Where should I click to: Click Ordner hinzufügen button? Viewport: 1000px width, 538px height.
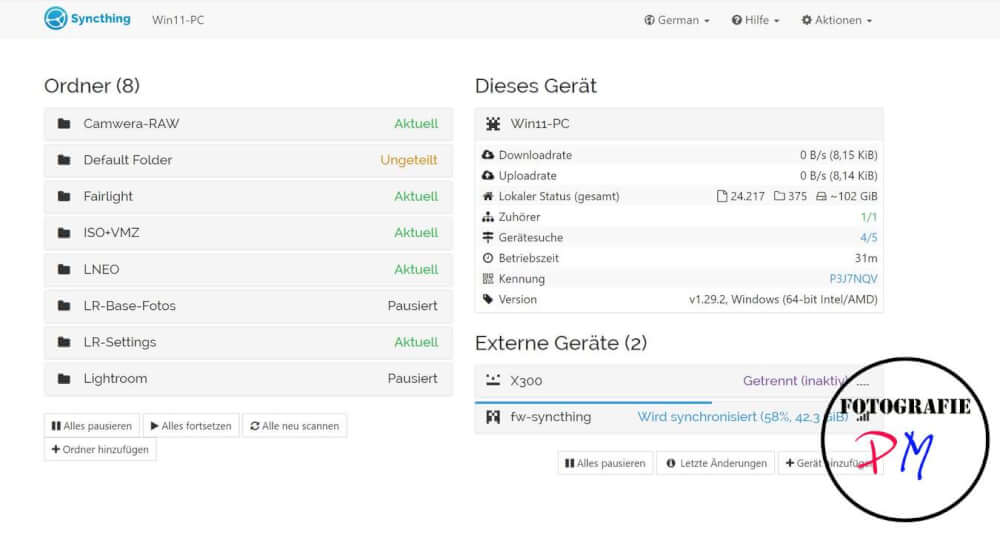pos(100,449)
